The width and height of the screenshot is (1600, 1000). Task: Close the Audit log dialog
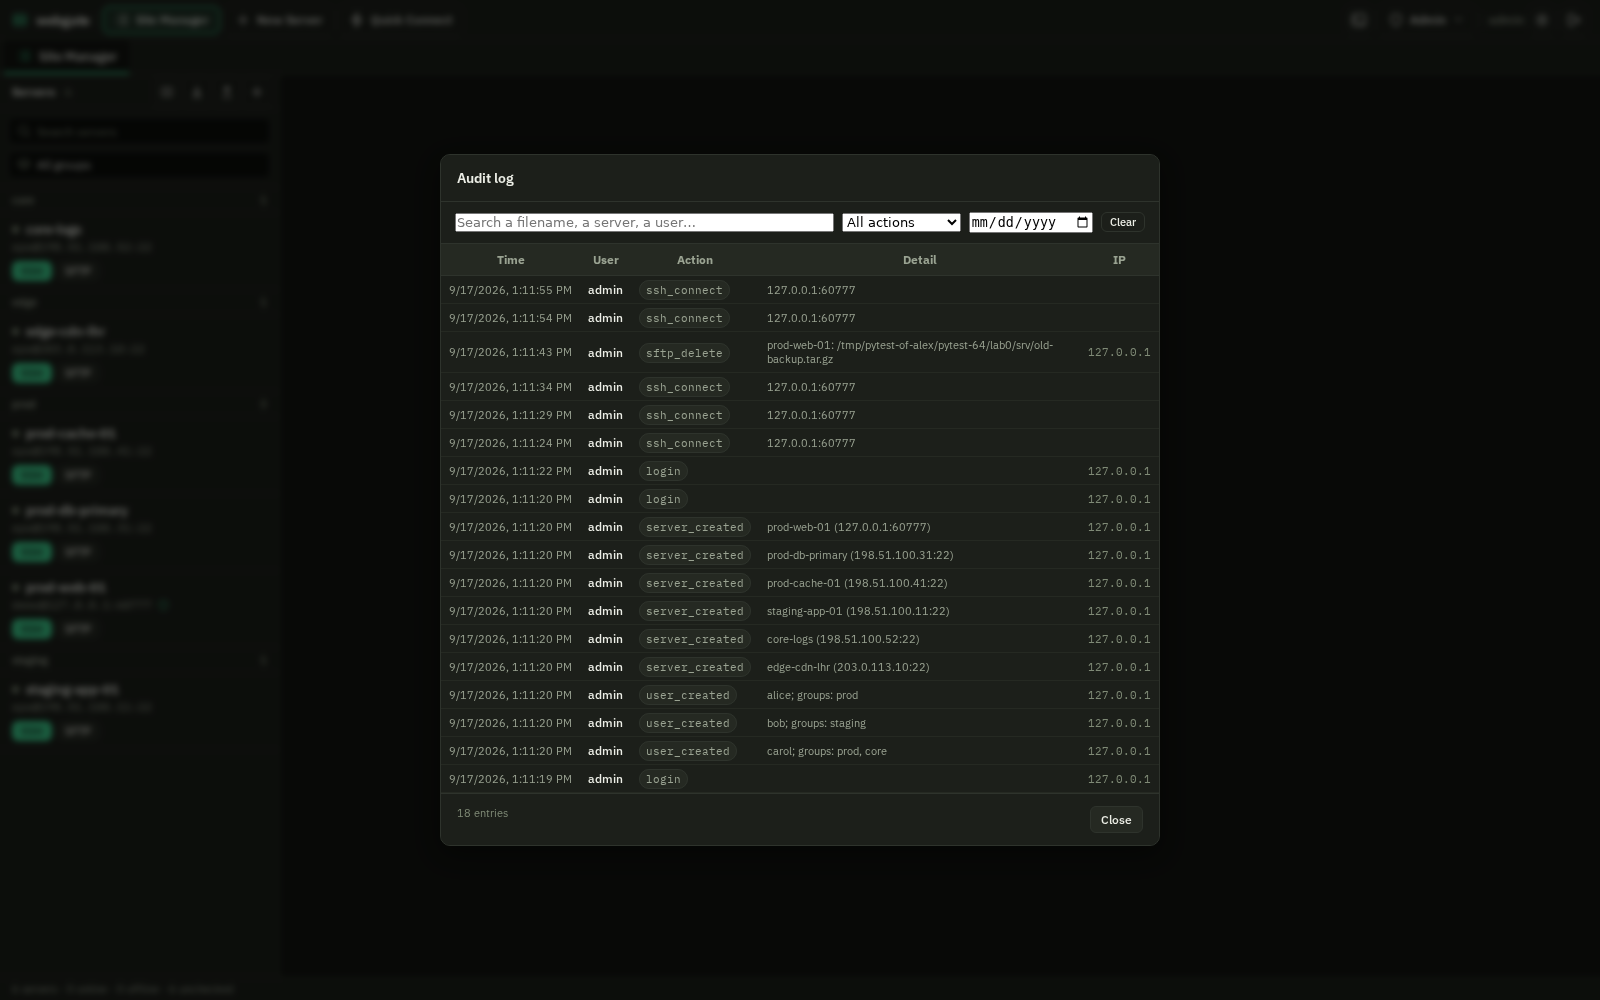coord(1116,820)
